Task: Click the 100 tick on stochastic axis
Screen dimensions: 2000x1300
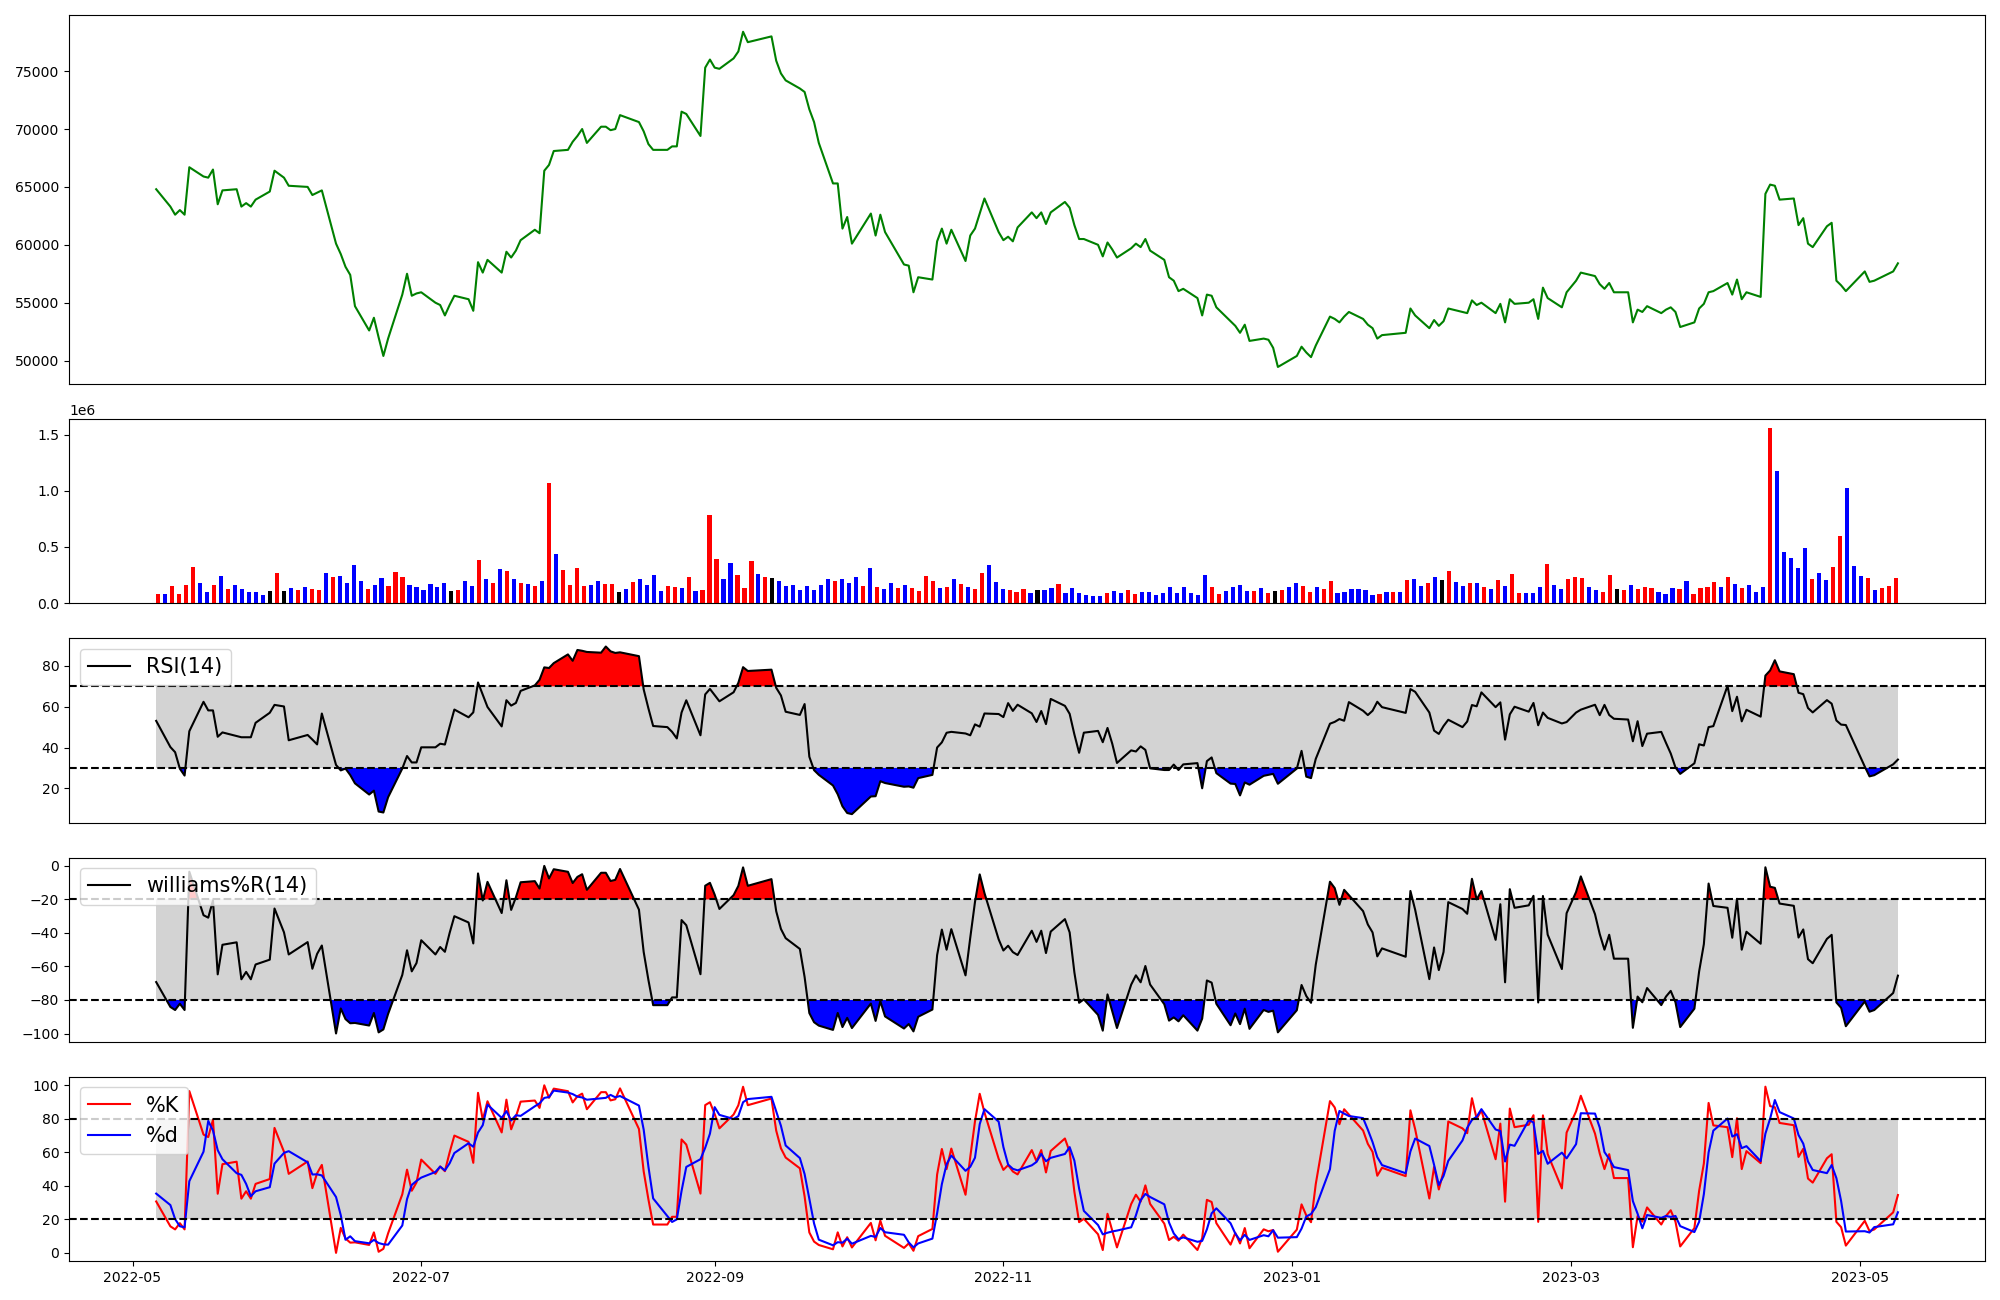Action: (x=46, y=1086)
